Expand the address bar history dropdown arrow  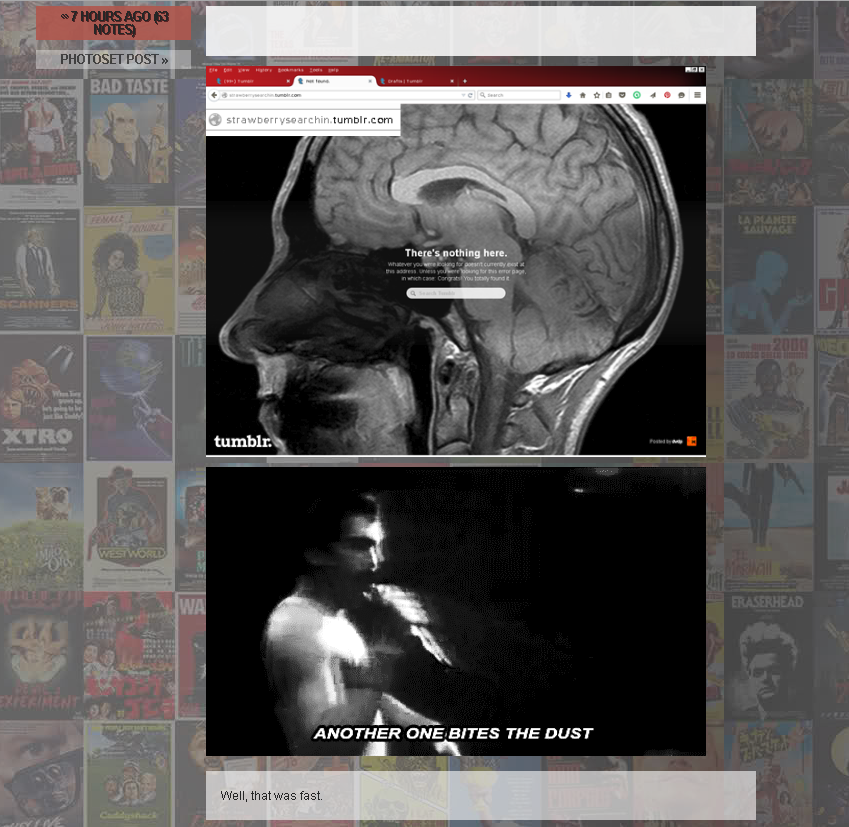coord(463,95)
